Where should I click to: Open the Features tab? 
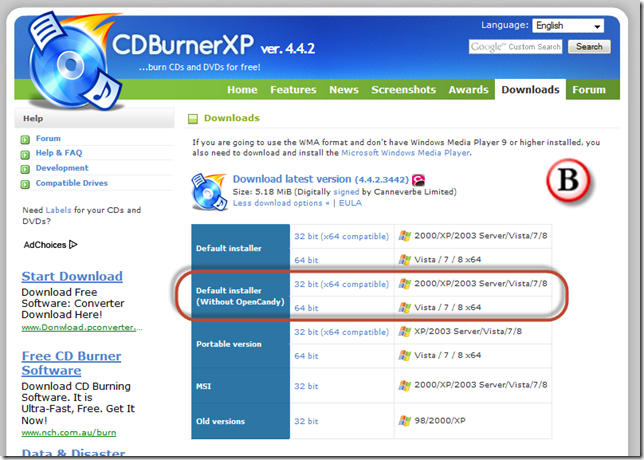pyautogui.click(x=293, y=90)
